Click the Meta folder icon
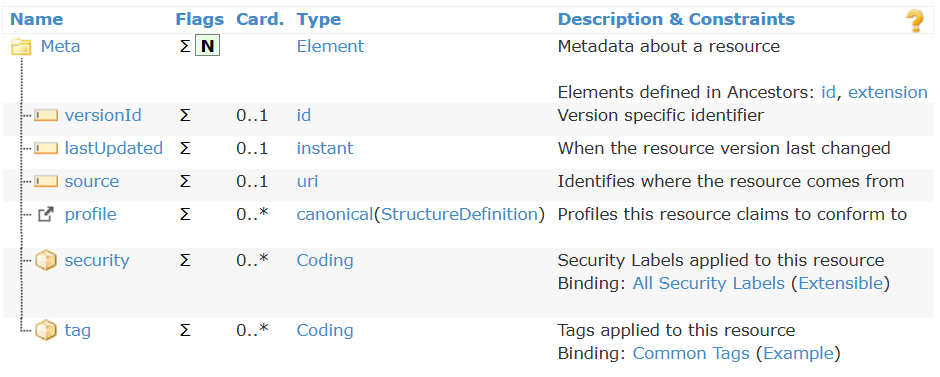 coord(21,47)
